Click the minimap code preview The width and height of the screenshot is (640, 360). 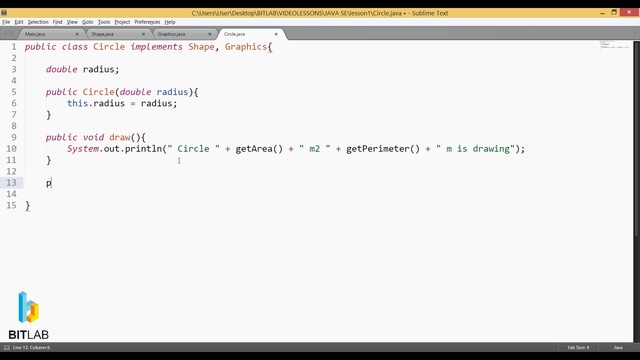click(614, 44)
